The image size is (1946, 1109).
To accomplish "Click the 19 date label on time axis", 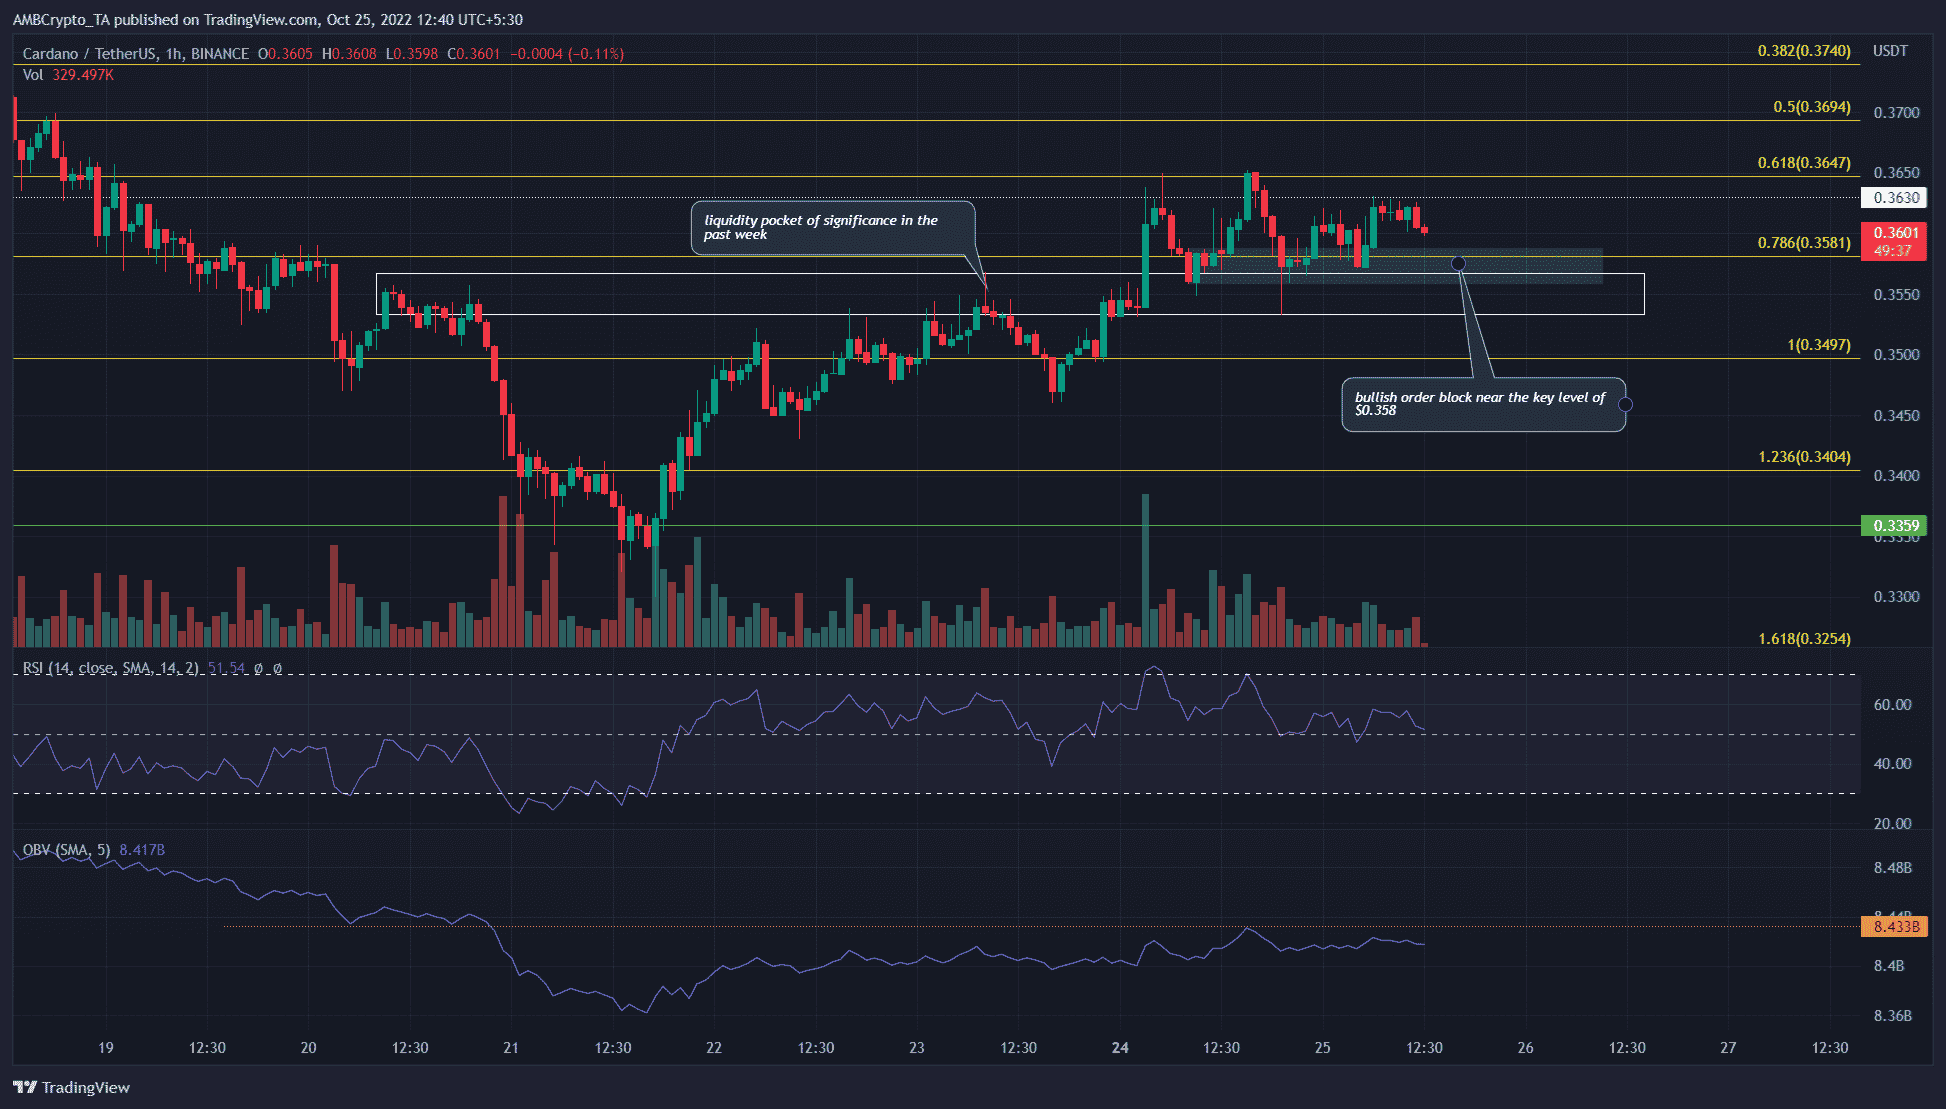I will (x=106, y=1048).
